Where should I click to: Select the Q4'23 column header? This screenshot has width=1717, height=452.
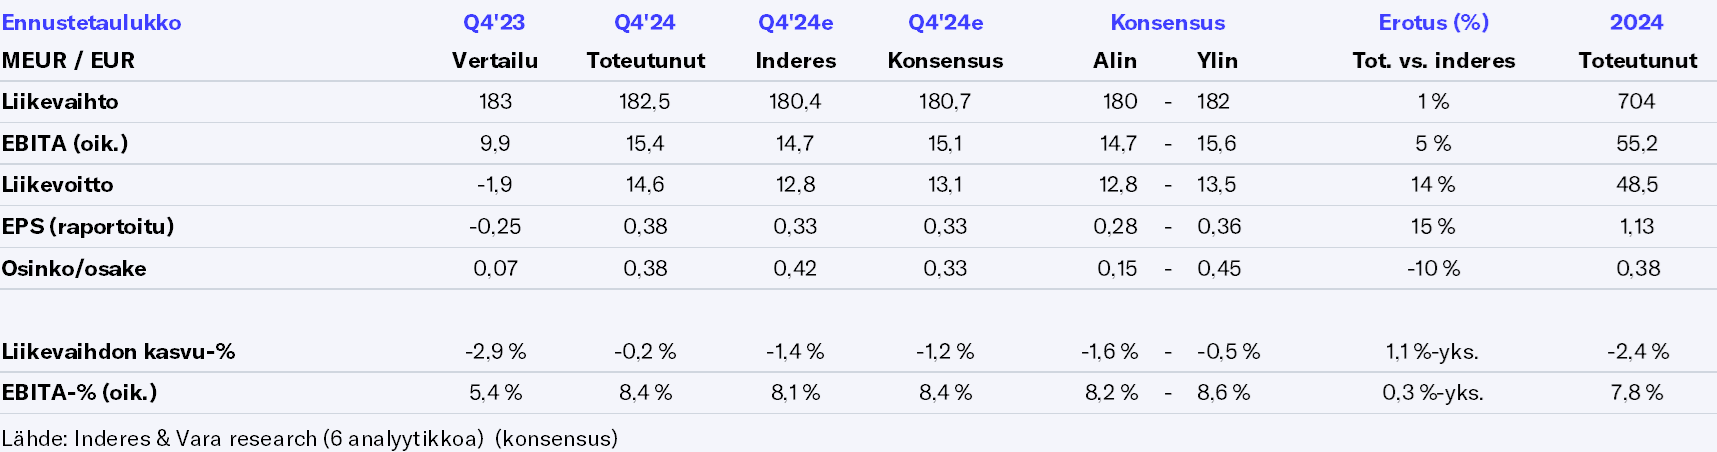(x=494, y=22)
